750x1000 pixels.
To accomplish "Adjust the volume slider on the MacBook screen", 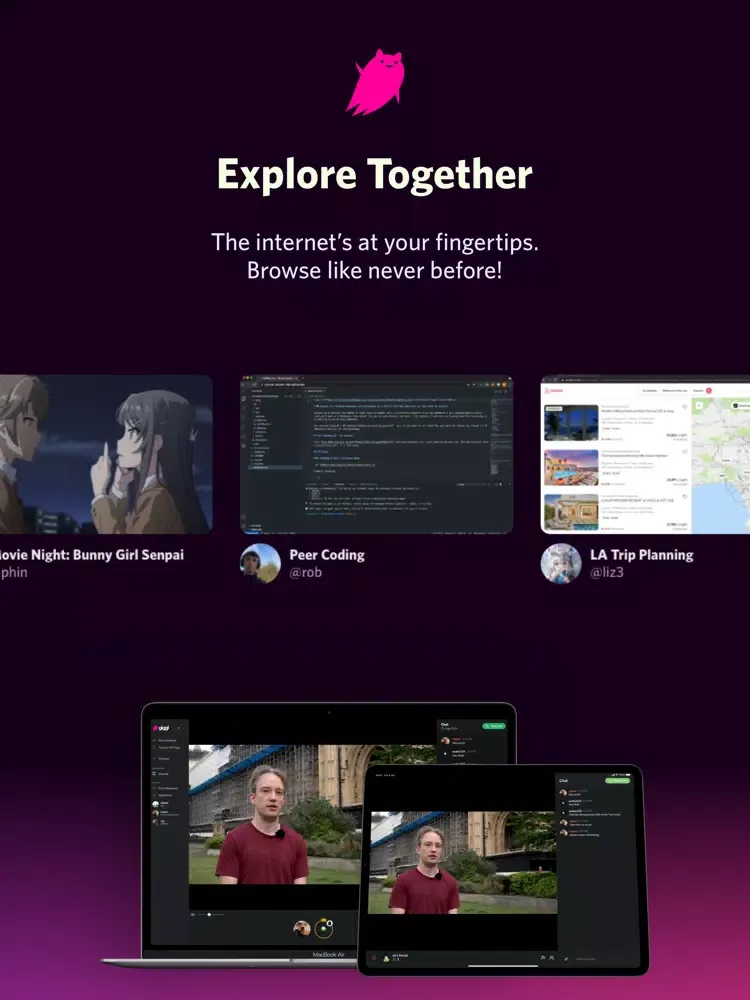I will coord(211,915).
